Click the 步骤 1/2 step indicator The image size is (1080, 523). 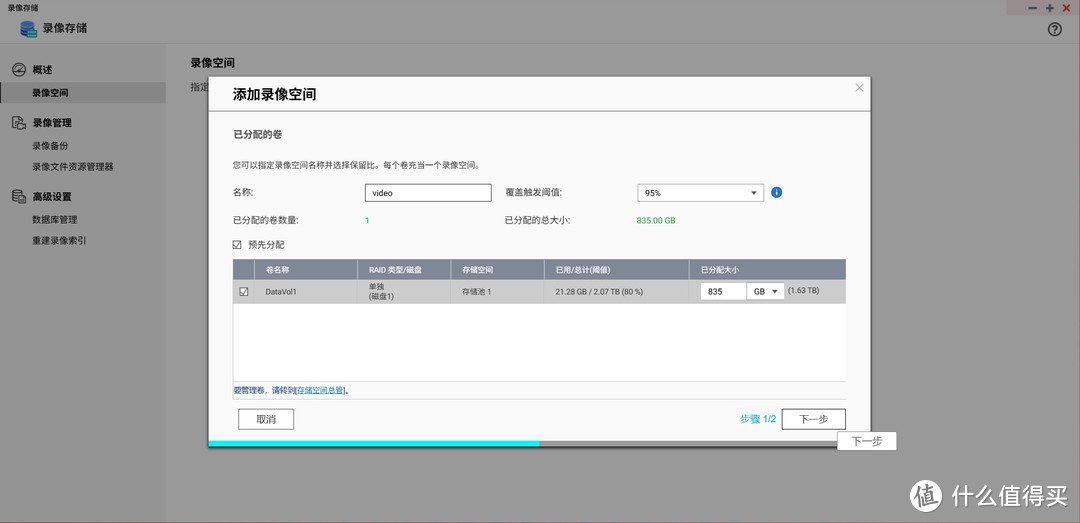pos(758,419)
